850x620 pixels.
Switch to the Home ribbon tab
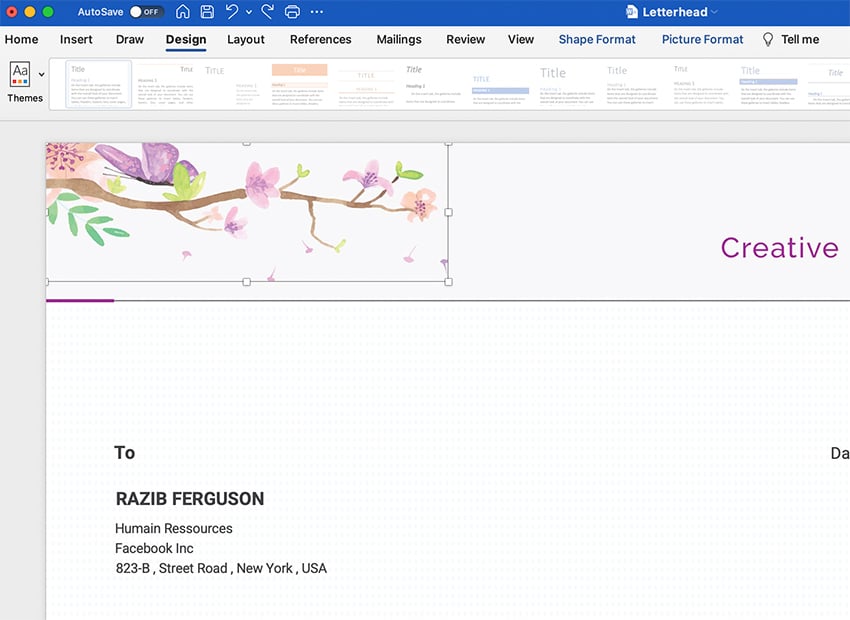coord(21,39)
